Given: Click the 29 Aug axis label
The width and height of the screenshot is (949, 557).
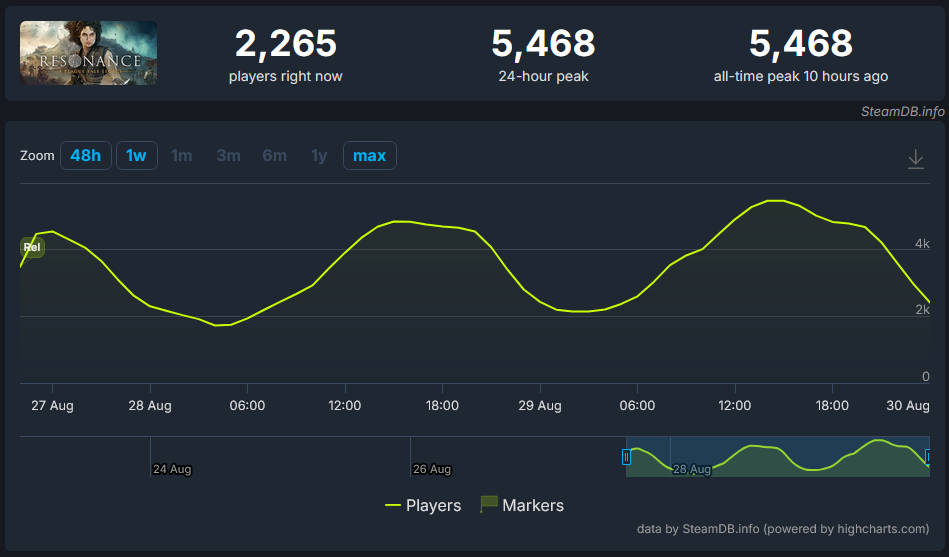Looking at the screenshot, I should point(540,406).
